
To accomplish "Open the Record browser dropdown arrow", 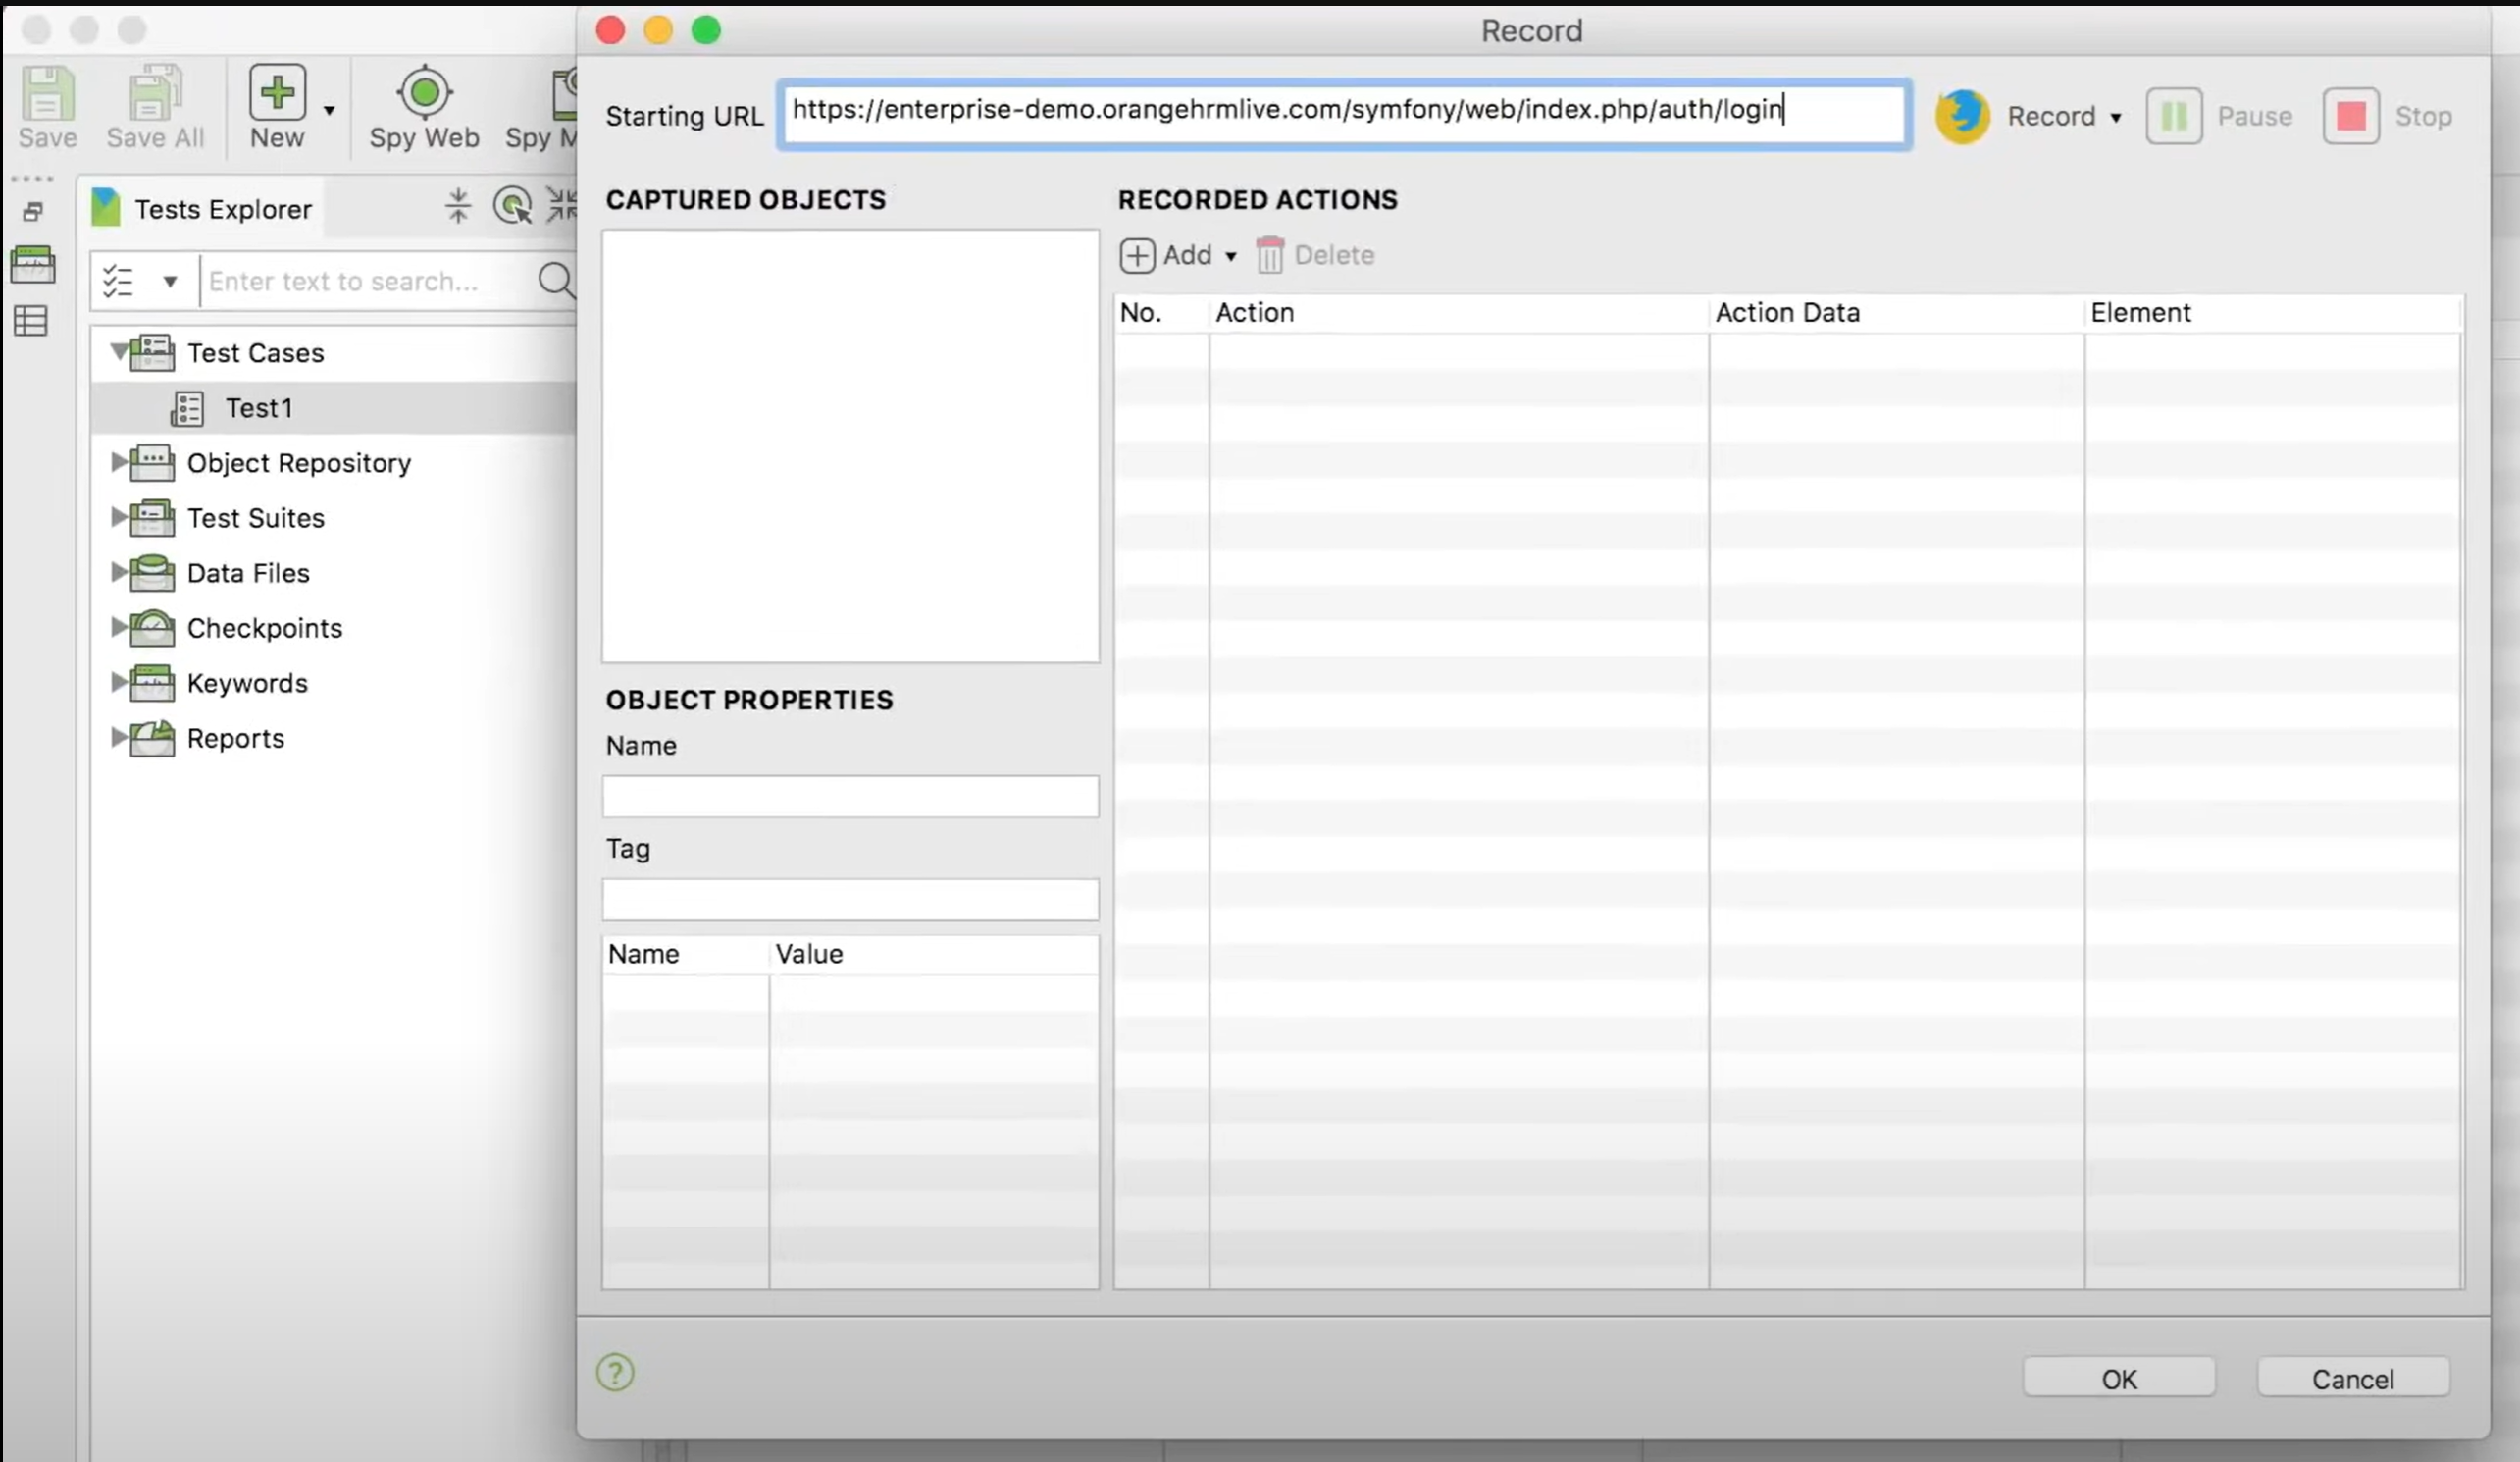I will [x=2116, y=118].
